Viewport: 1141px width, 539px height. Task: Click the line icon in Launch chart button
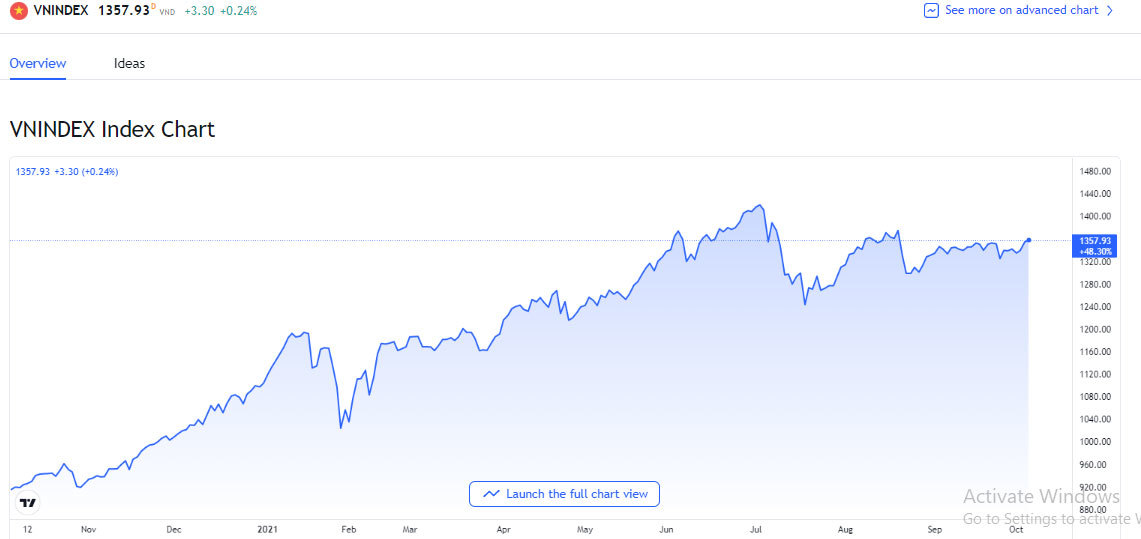coord(491,494)
